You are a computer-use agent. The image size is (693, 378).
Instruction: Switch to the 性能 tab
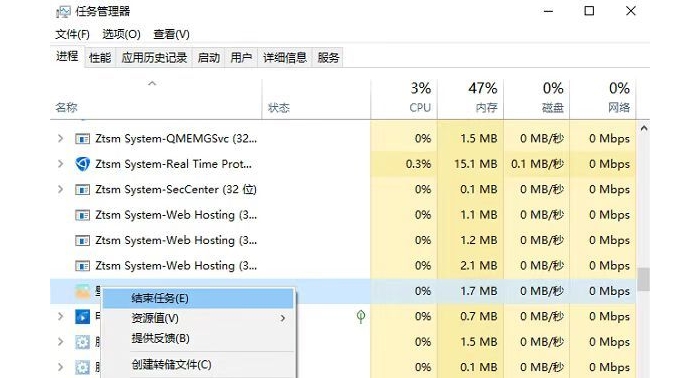point(100,57)
